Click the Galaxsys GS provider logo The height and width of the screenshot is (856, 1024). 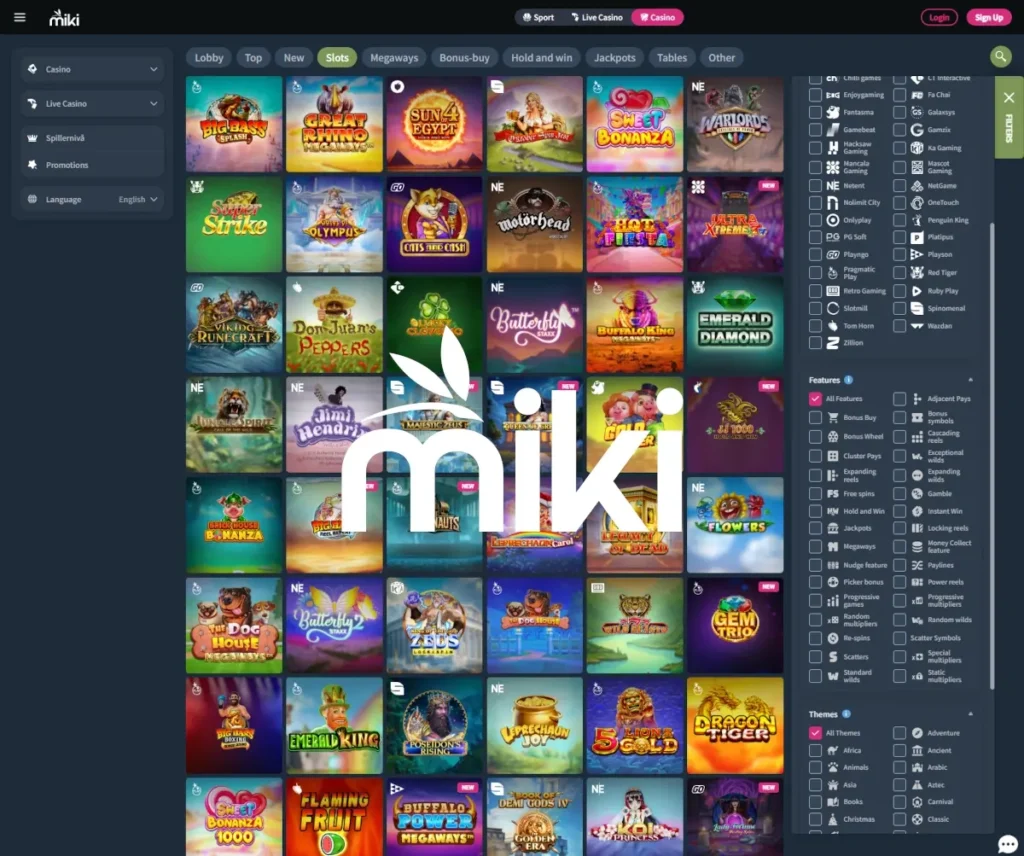tap(917, 112)
